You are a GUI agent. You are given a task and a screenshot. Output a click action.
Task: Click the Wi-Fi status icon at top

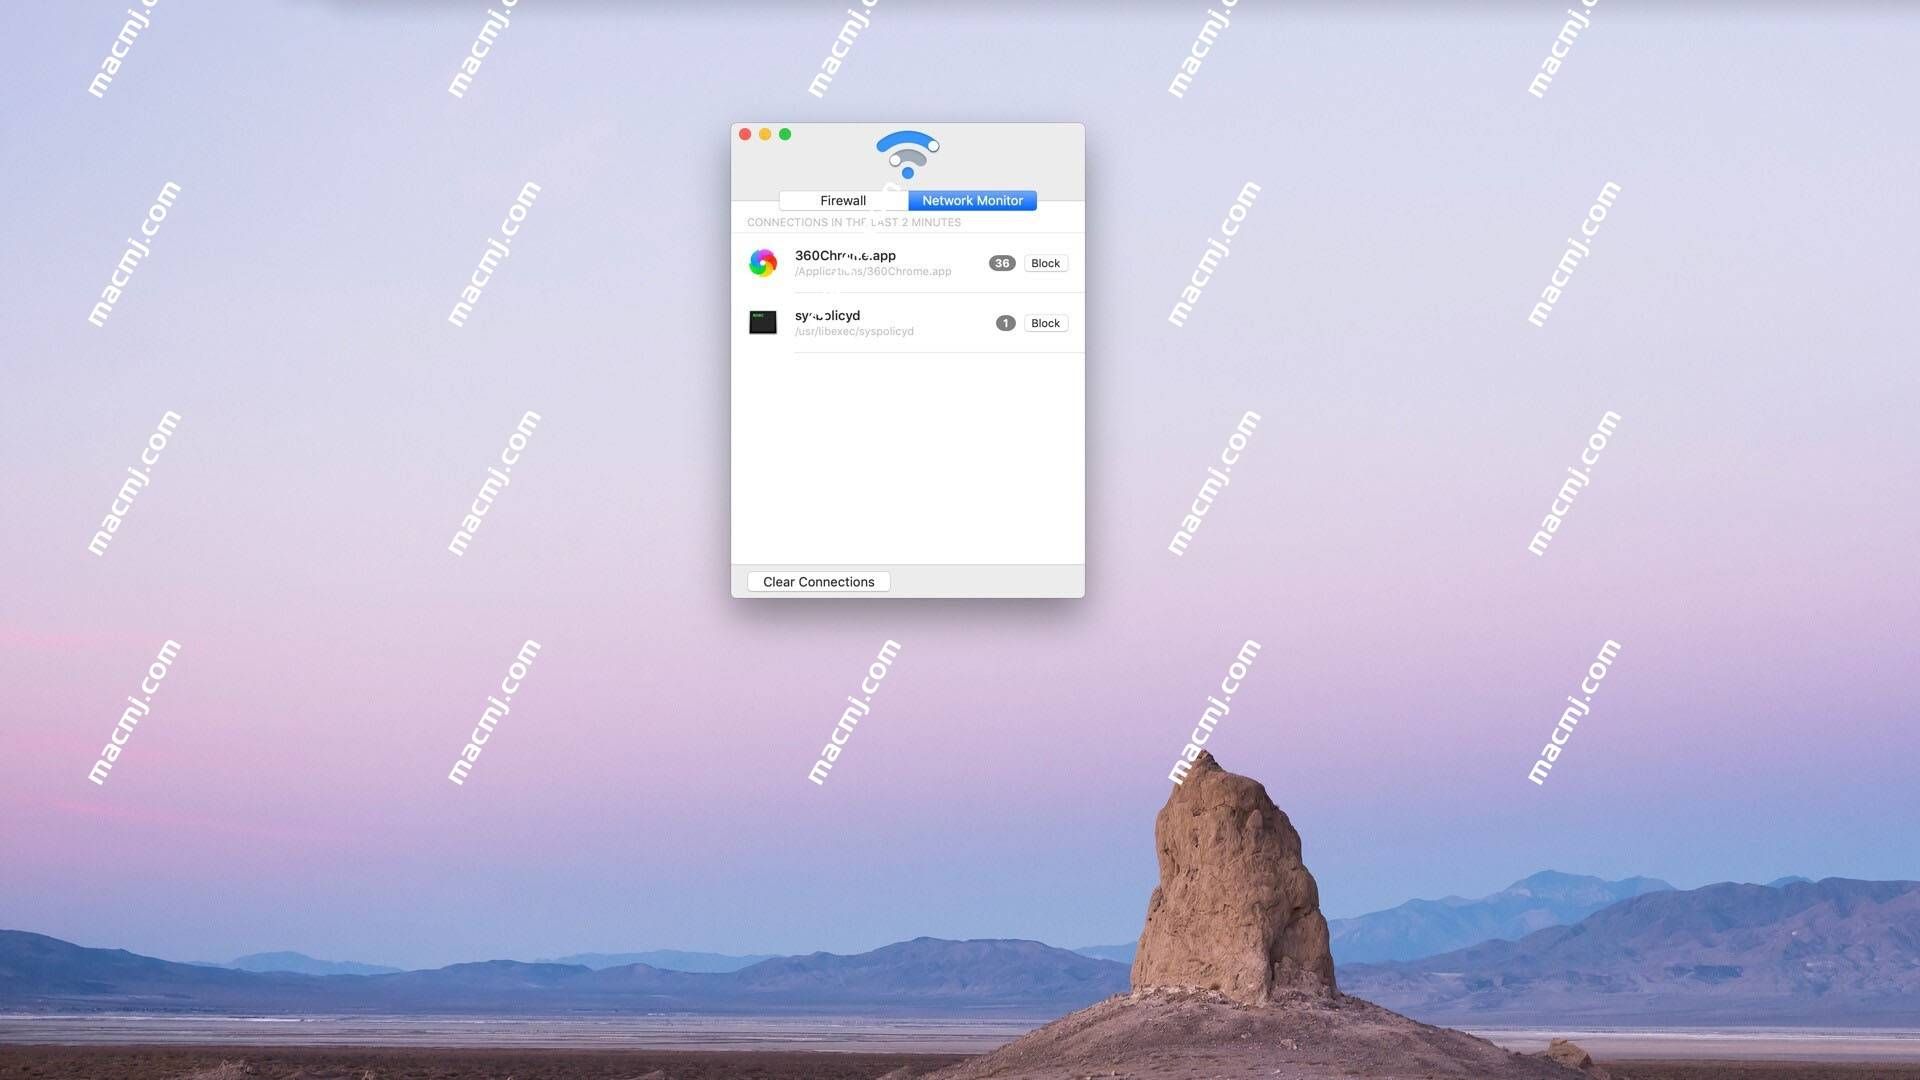point(907,154)
